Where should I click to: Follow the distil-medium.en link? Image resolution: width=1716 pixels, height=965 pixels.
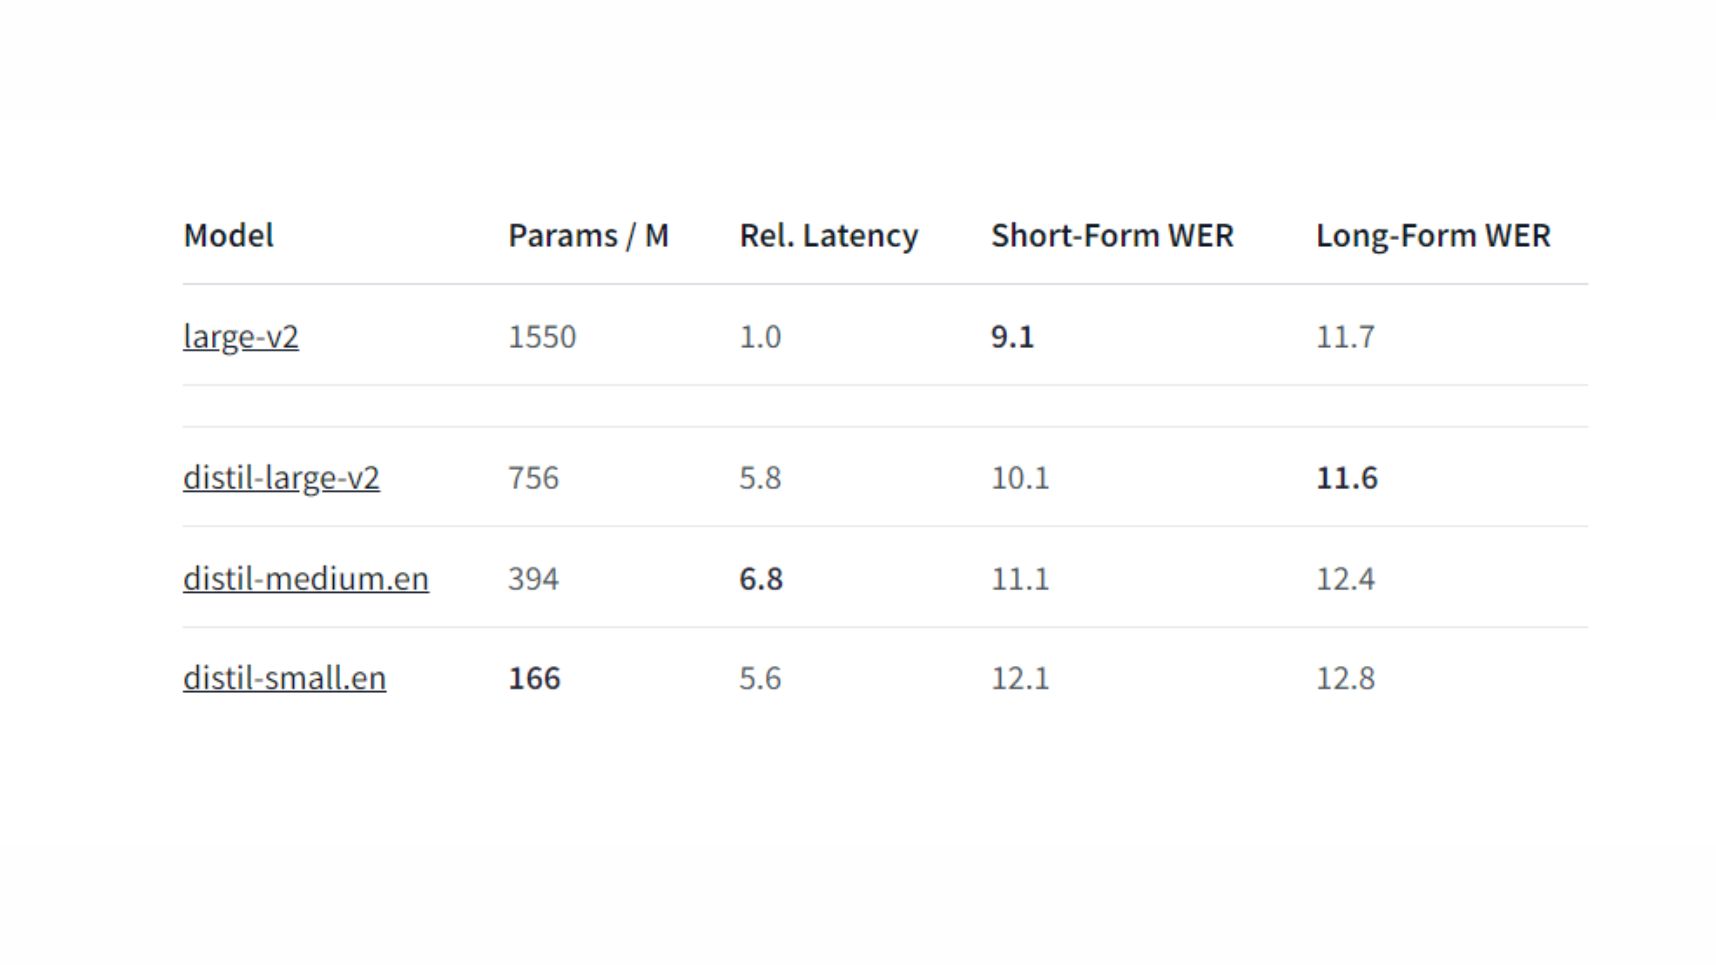coord(305,579)
